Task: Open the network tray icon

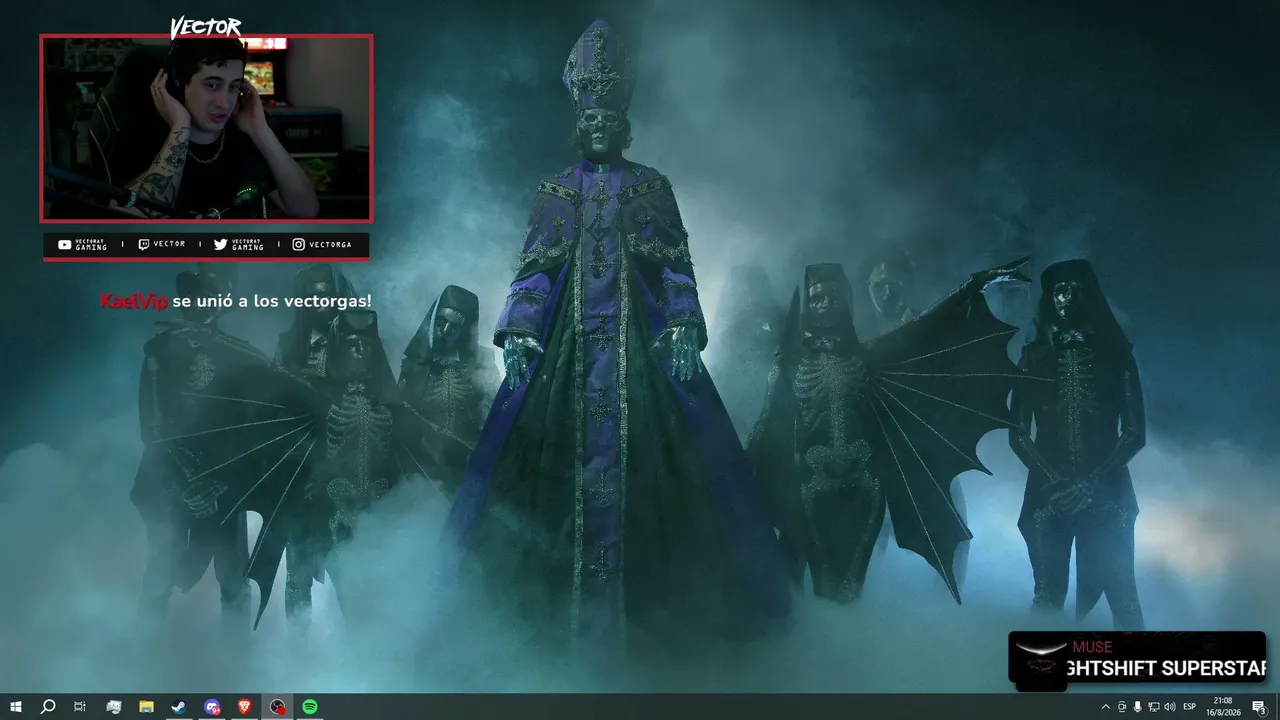Action: pos(1153,707)
